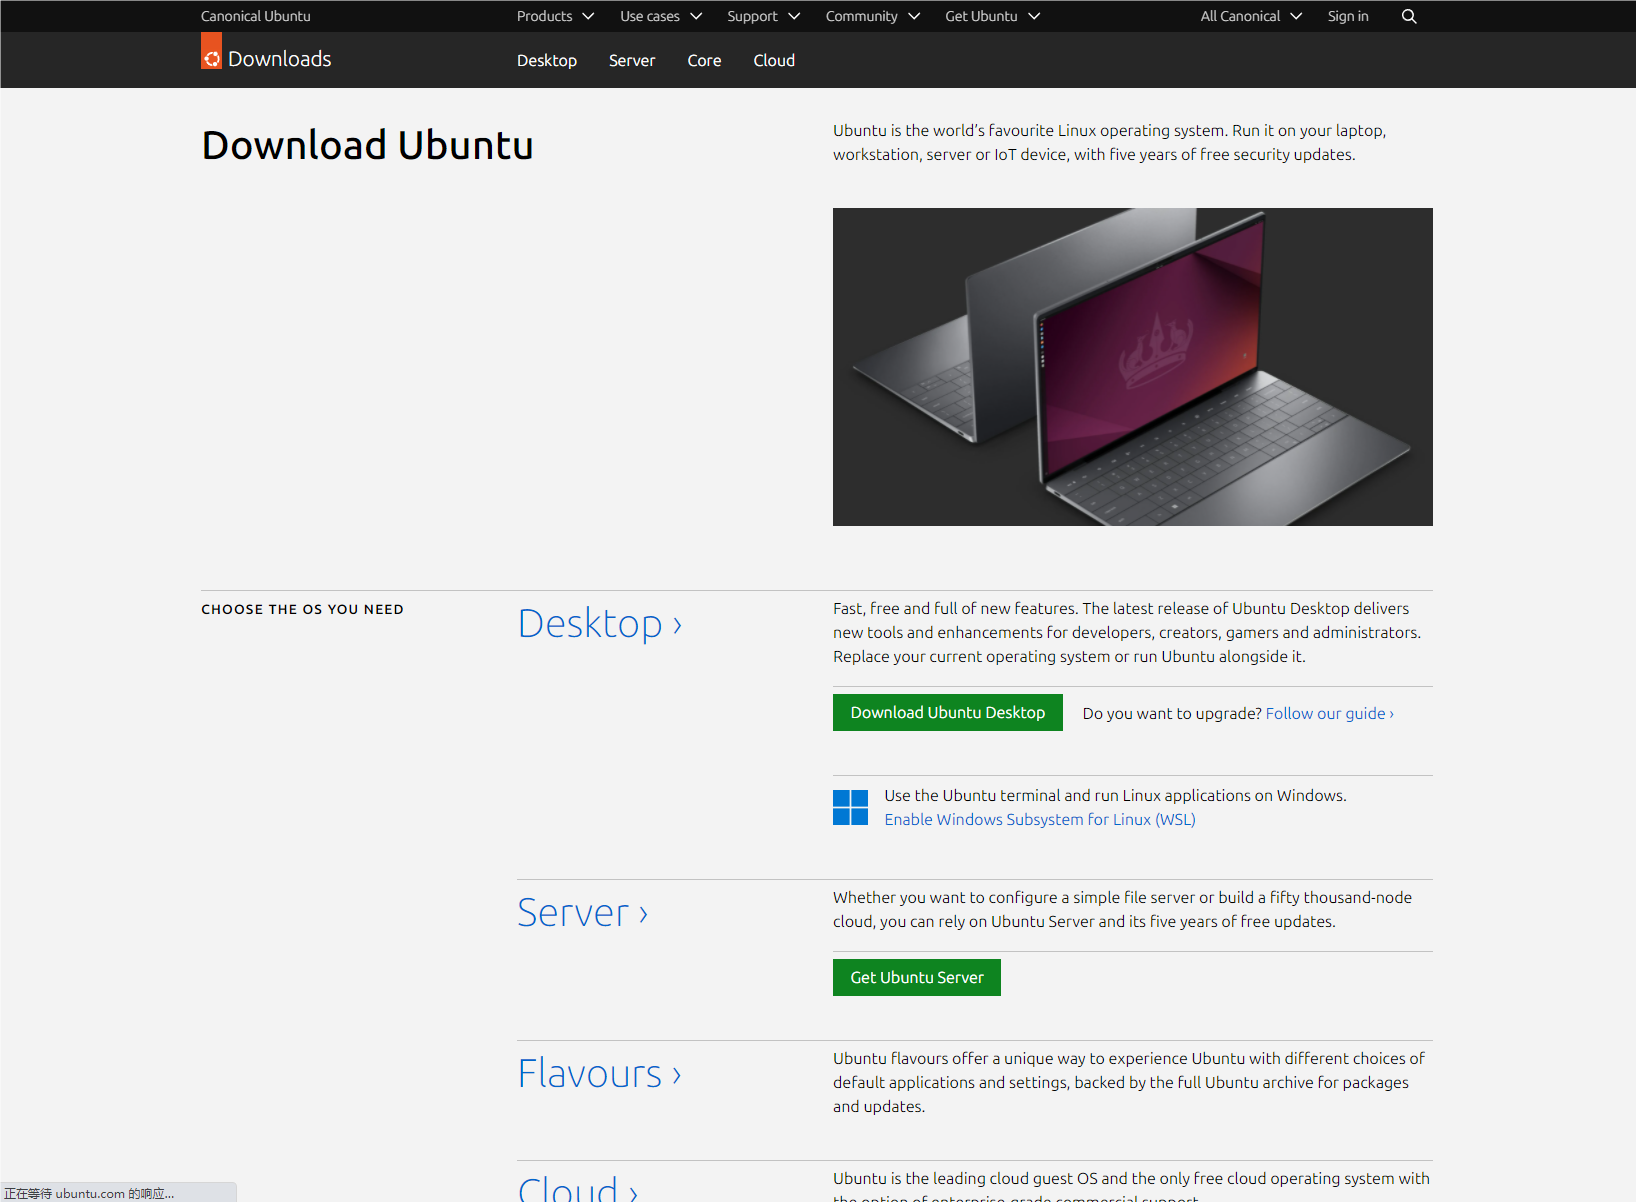This screenshot has height=1202, width=1636.
Task: Open Enable Windows Subsystem for Linux link
Action: click(1040, 819)
